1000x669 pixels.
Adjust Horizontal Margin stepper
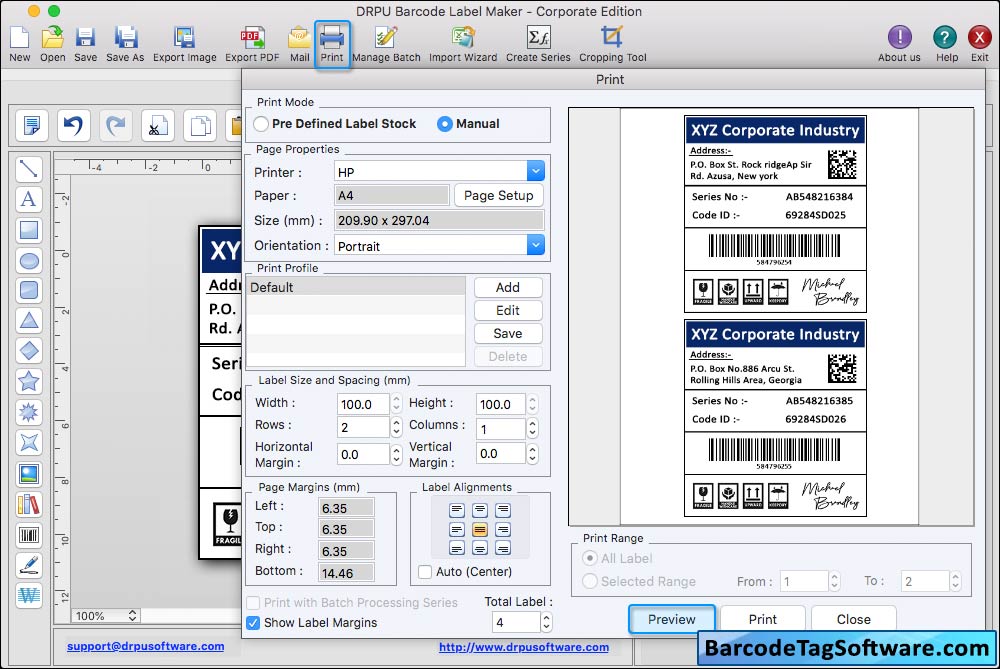[396, 454]
